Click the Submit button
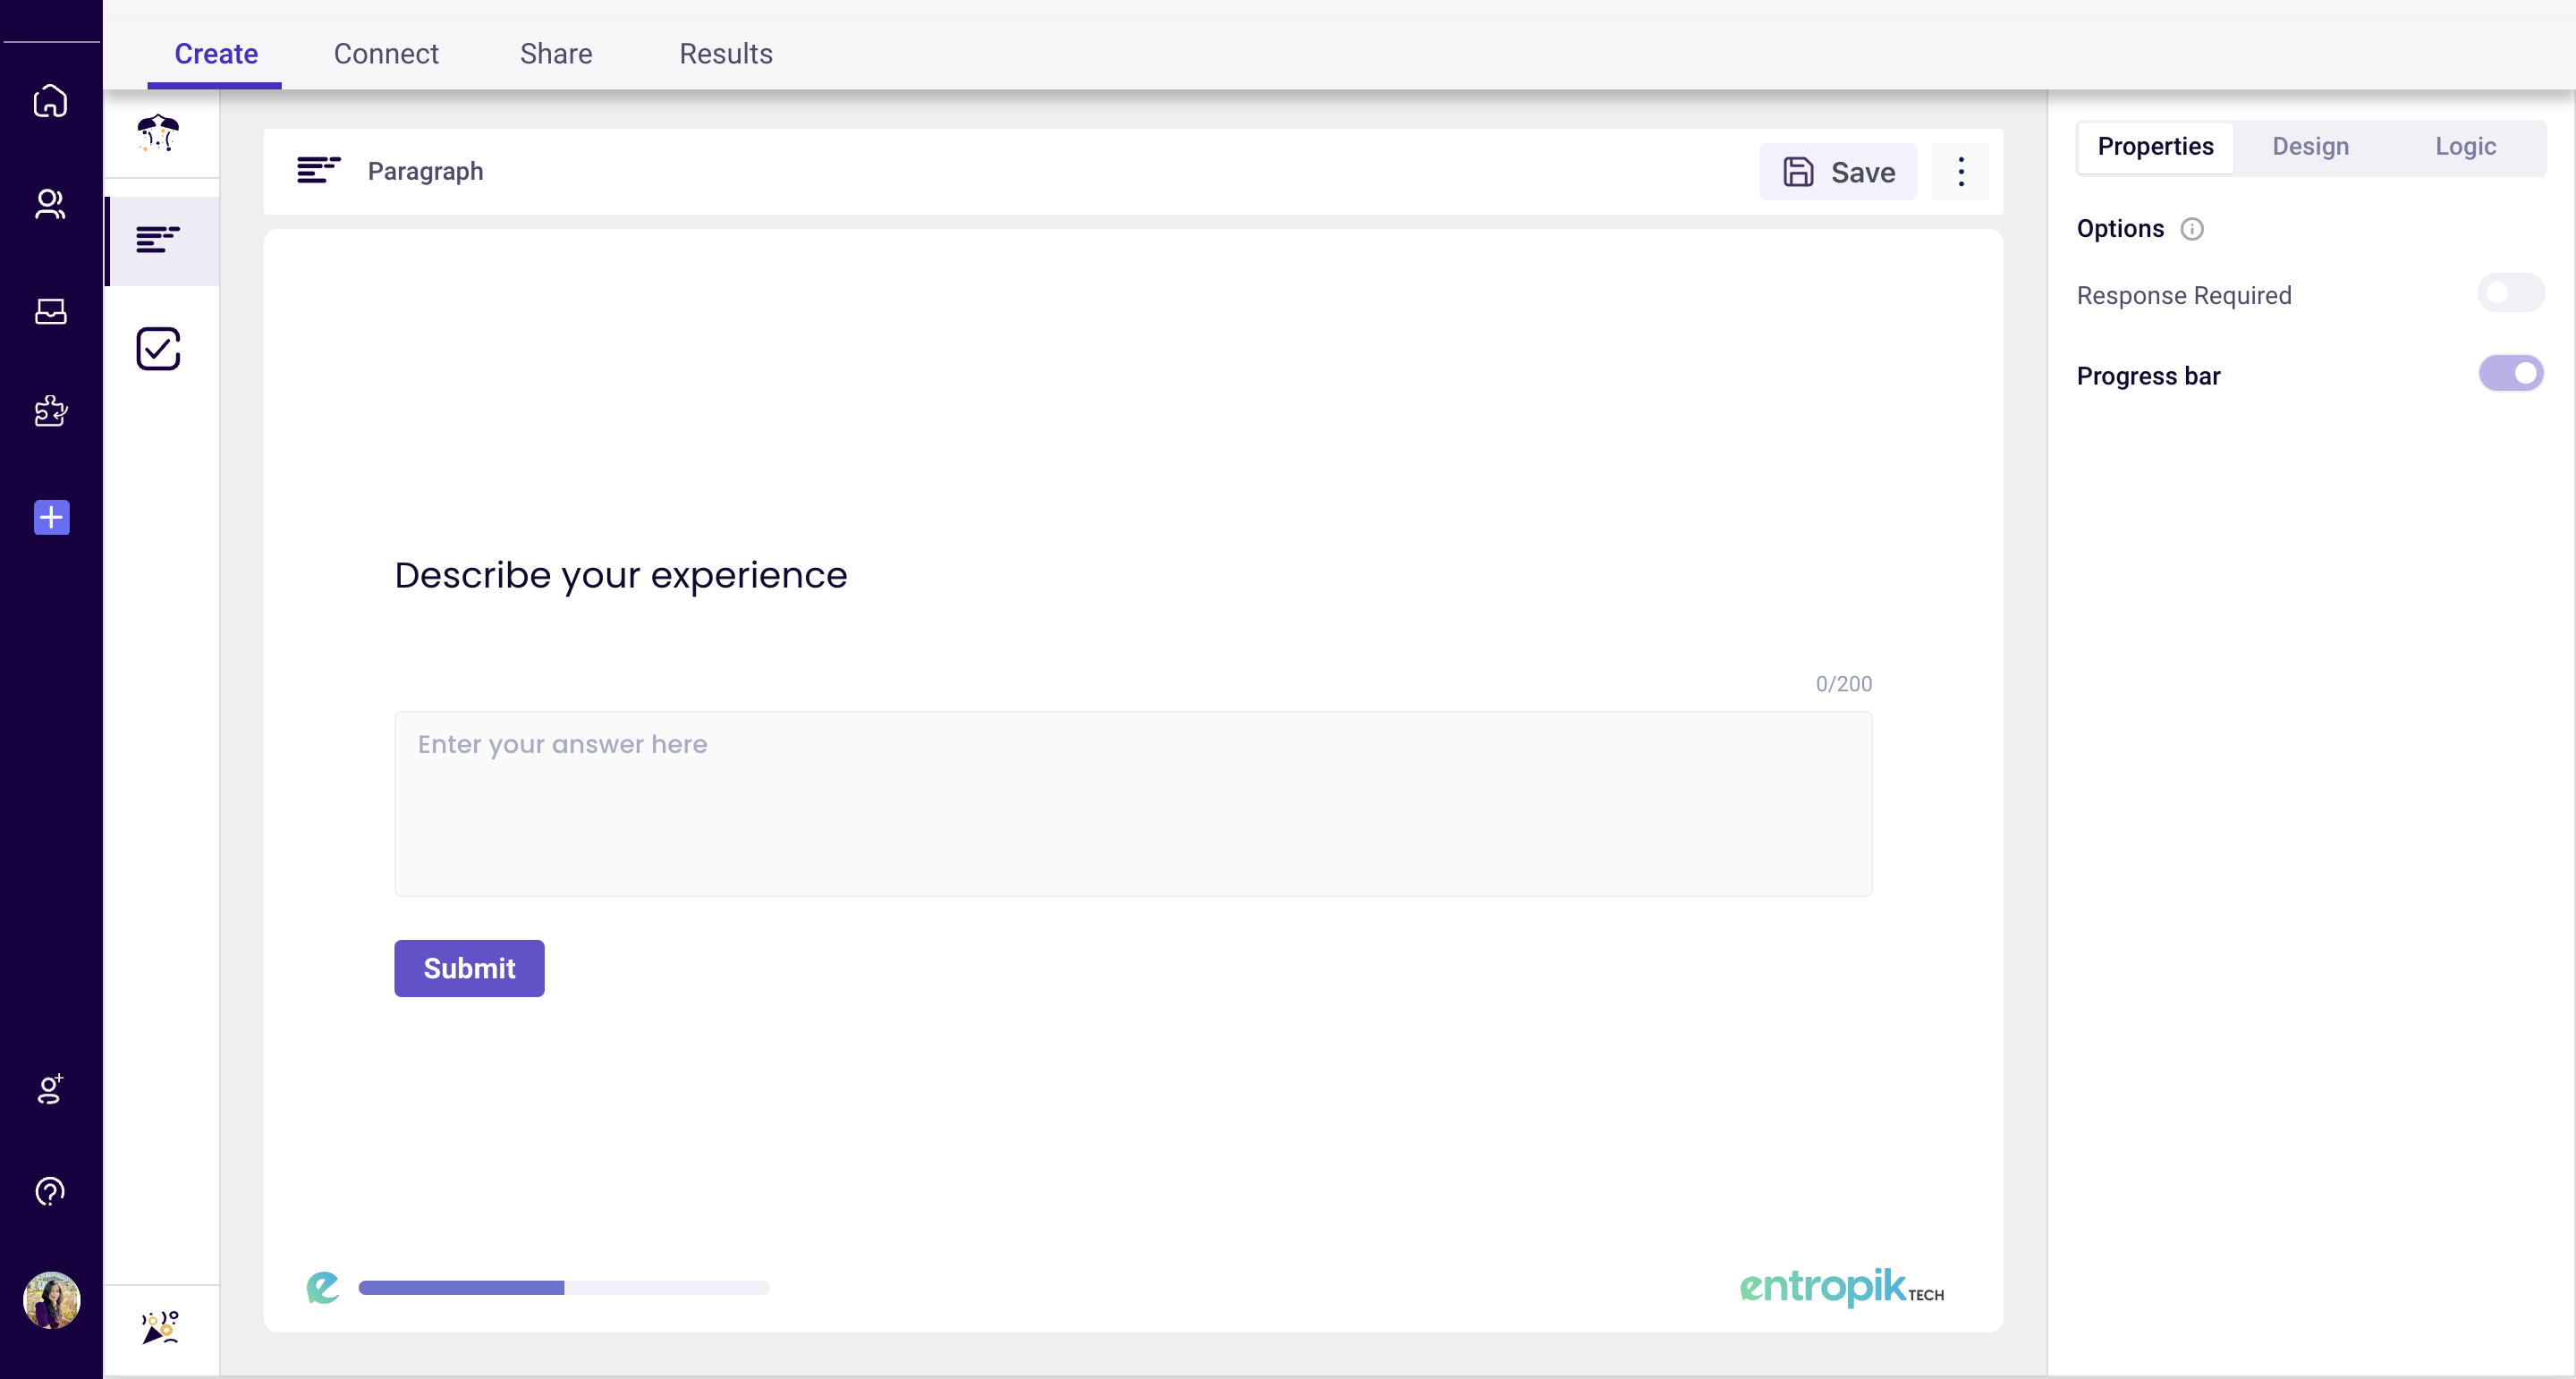The width and height of the screenshot is (2576, 1379). (469, 968)
